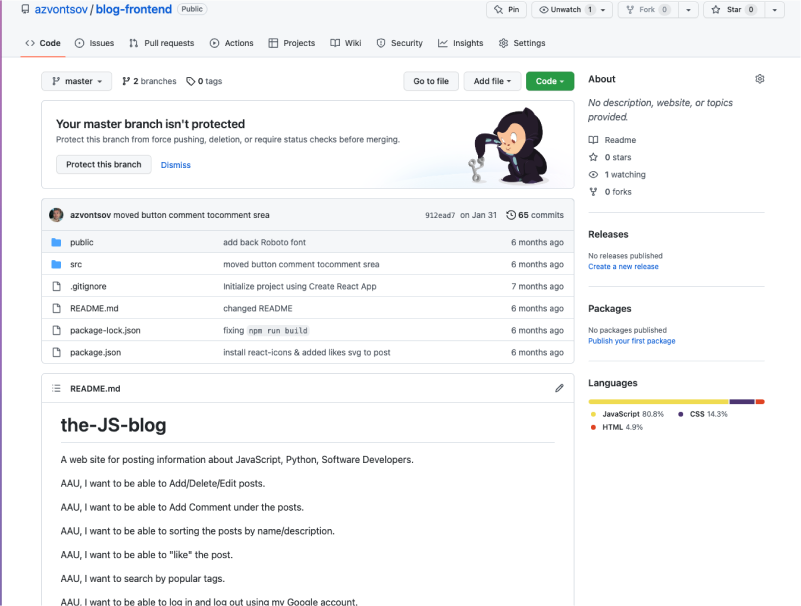Viewport: 801px width, 606px height.
Task: Open the Projects tab
Action: (292, 43)
